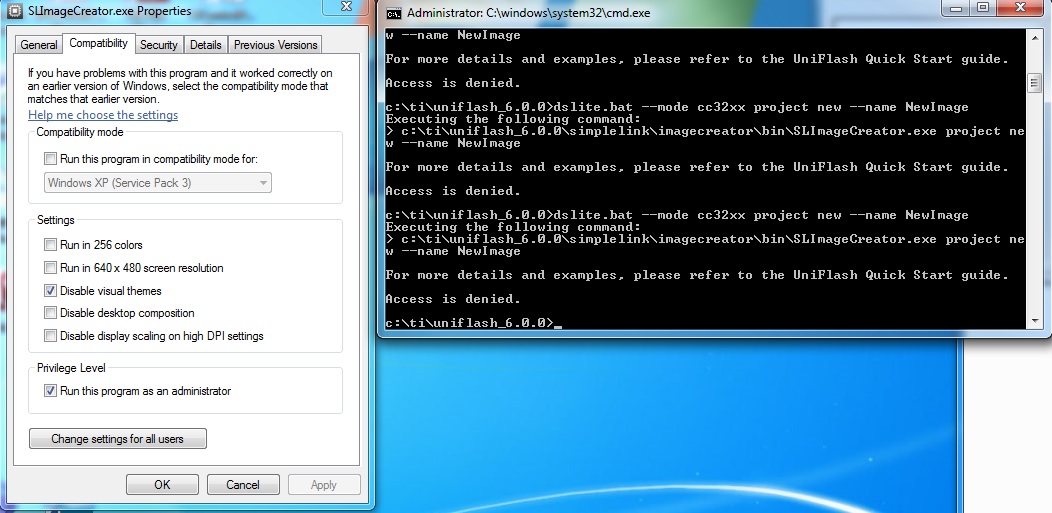Screen dimensions: 1052x513
Task: Click the last 'Access is denied.' line
Action: [x=453, y=298]
